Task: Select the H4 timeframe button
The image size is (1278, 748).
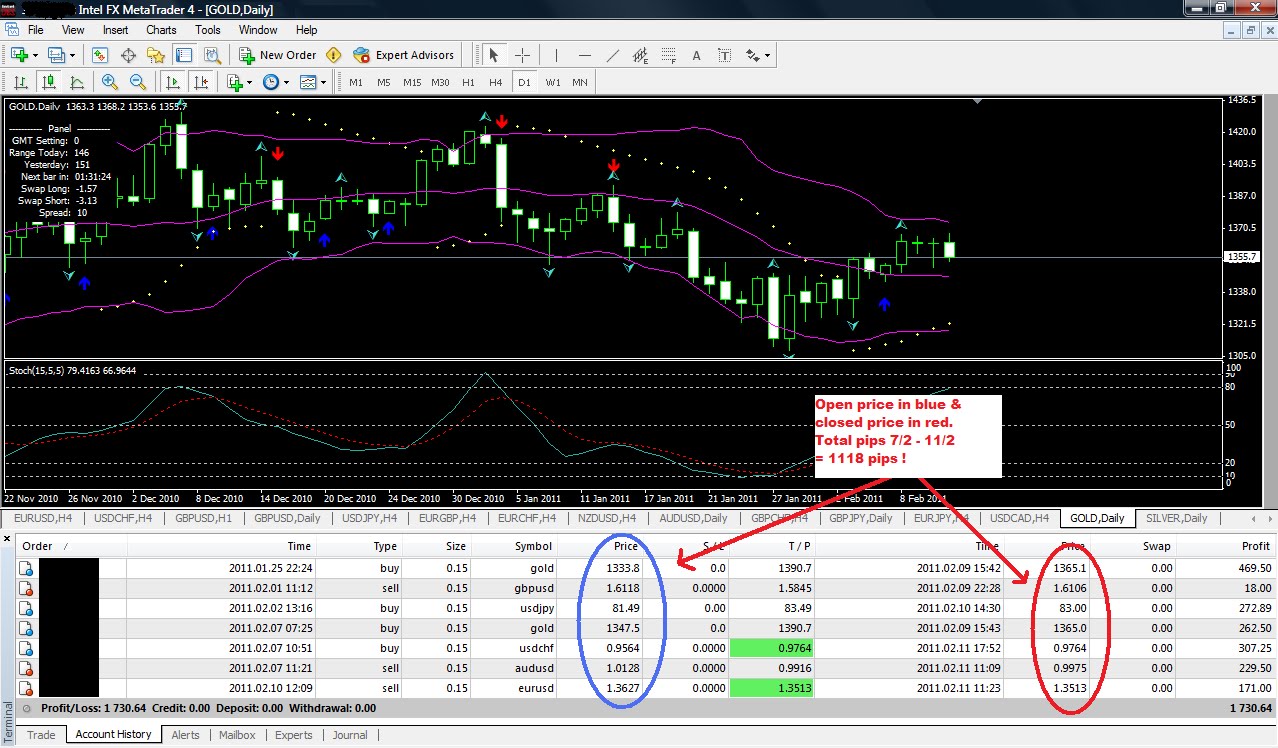Action: pos(496,82)
